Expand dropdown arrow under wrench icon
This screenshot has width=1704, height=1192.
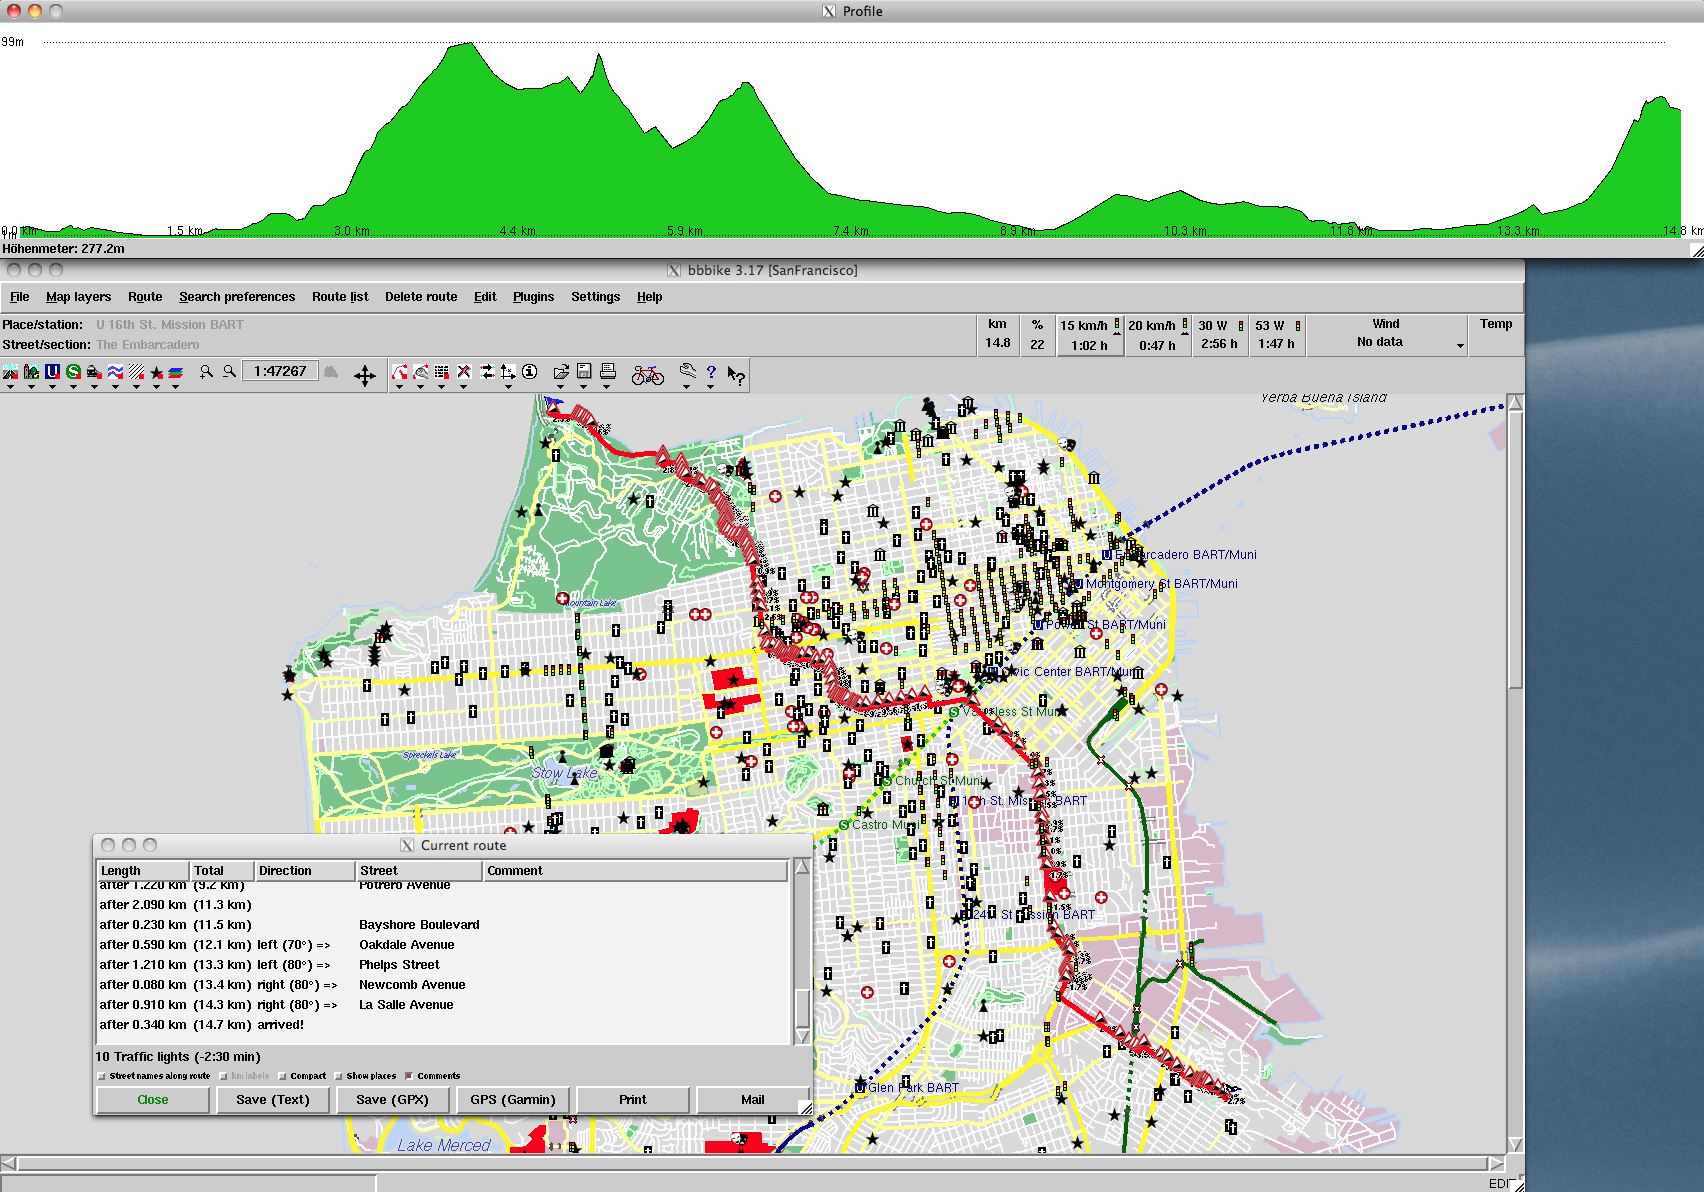(x=686, y=387)
